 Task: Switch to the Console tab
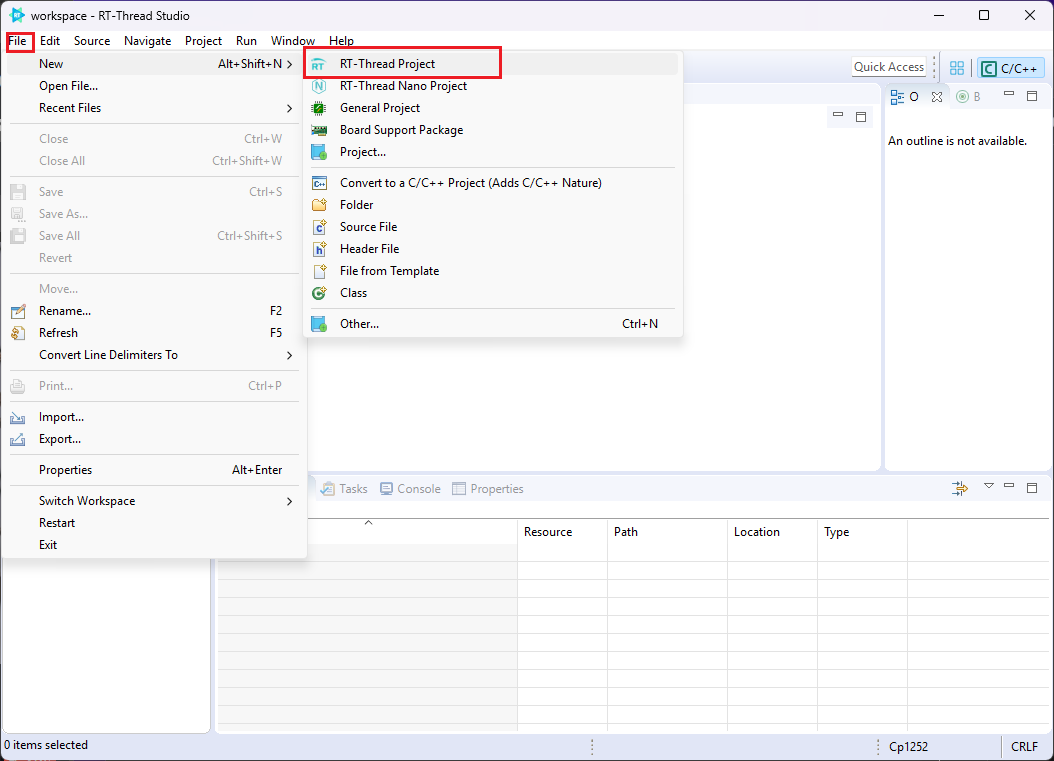(410, 489)
